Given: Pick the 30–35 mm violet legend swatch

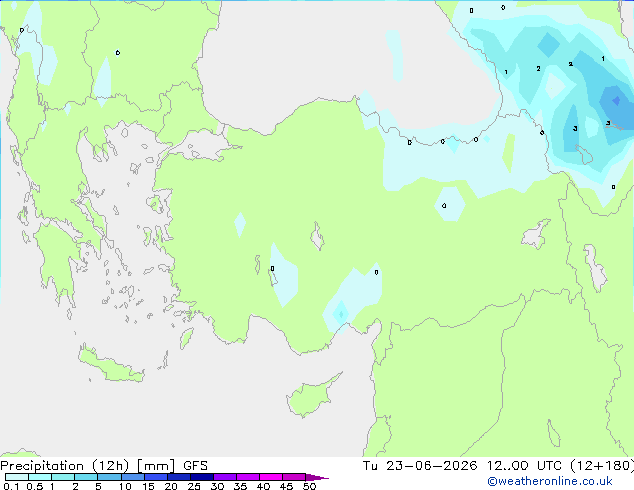Looking at the screenshot, I should coord(224,477).
